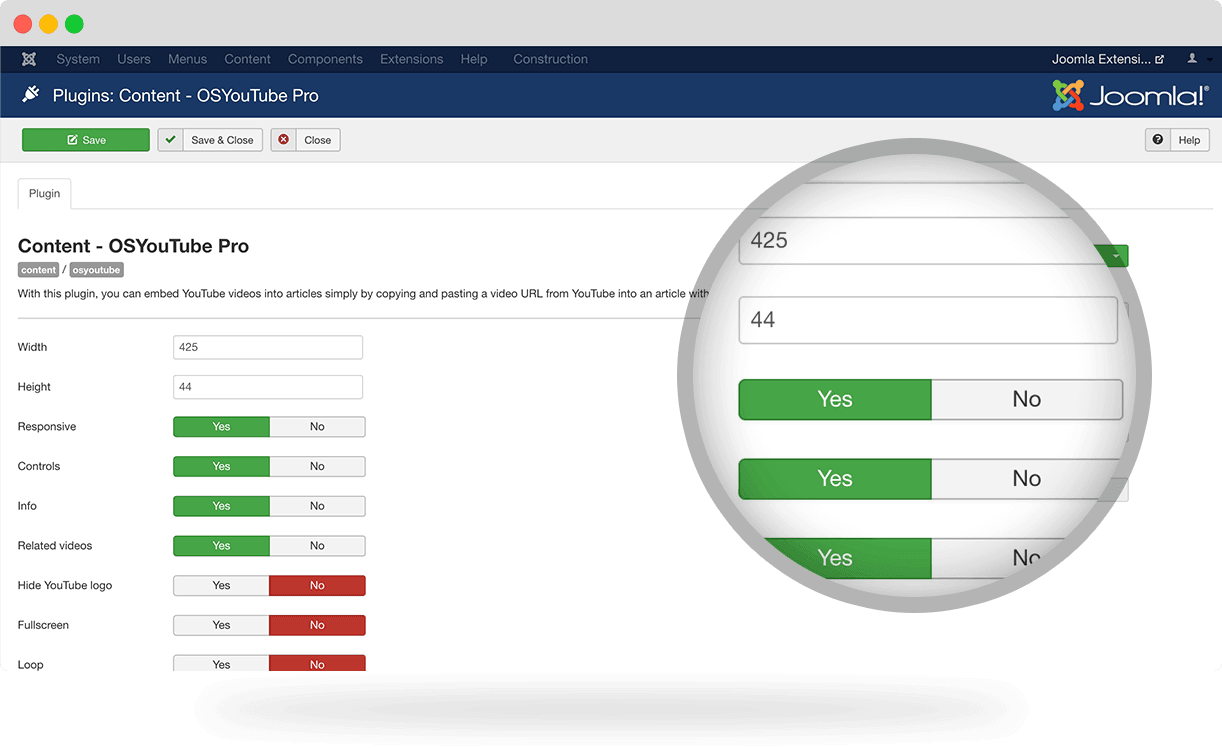Screen dimensions: 1222x748
Task: Click the 'Responsive' field label
Action: (47, 427)
